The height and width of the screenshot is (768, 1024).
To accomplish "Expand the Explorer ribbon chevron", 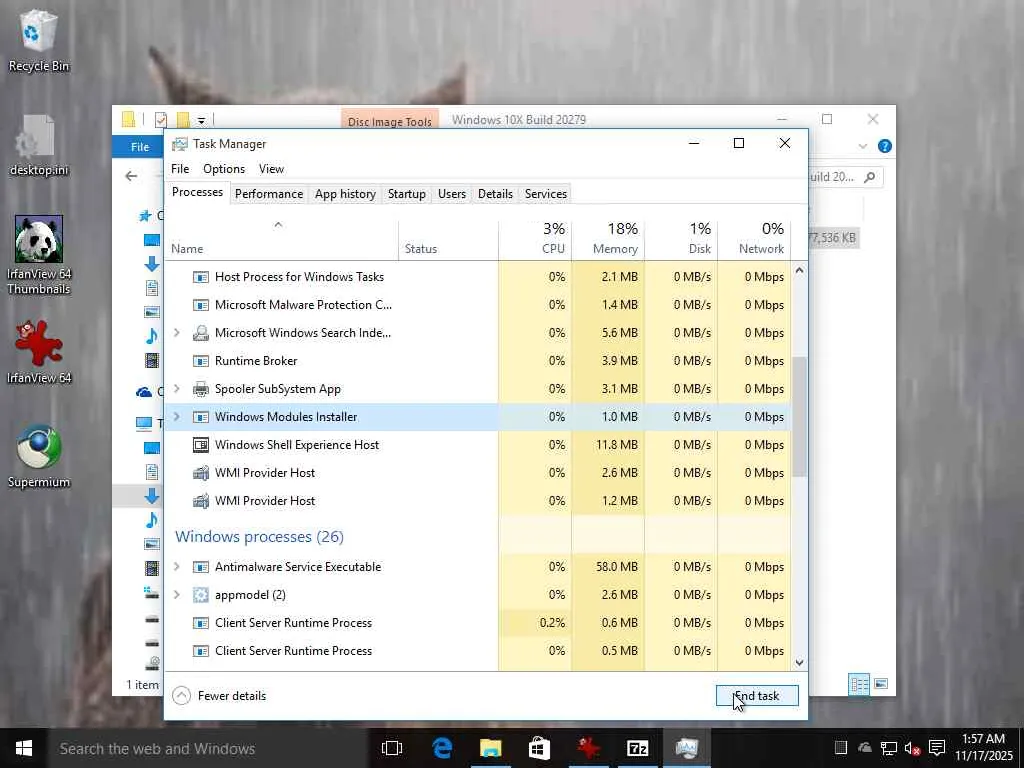I will click(x=863, y=146).
